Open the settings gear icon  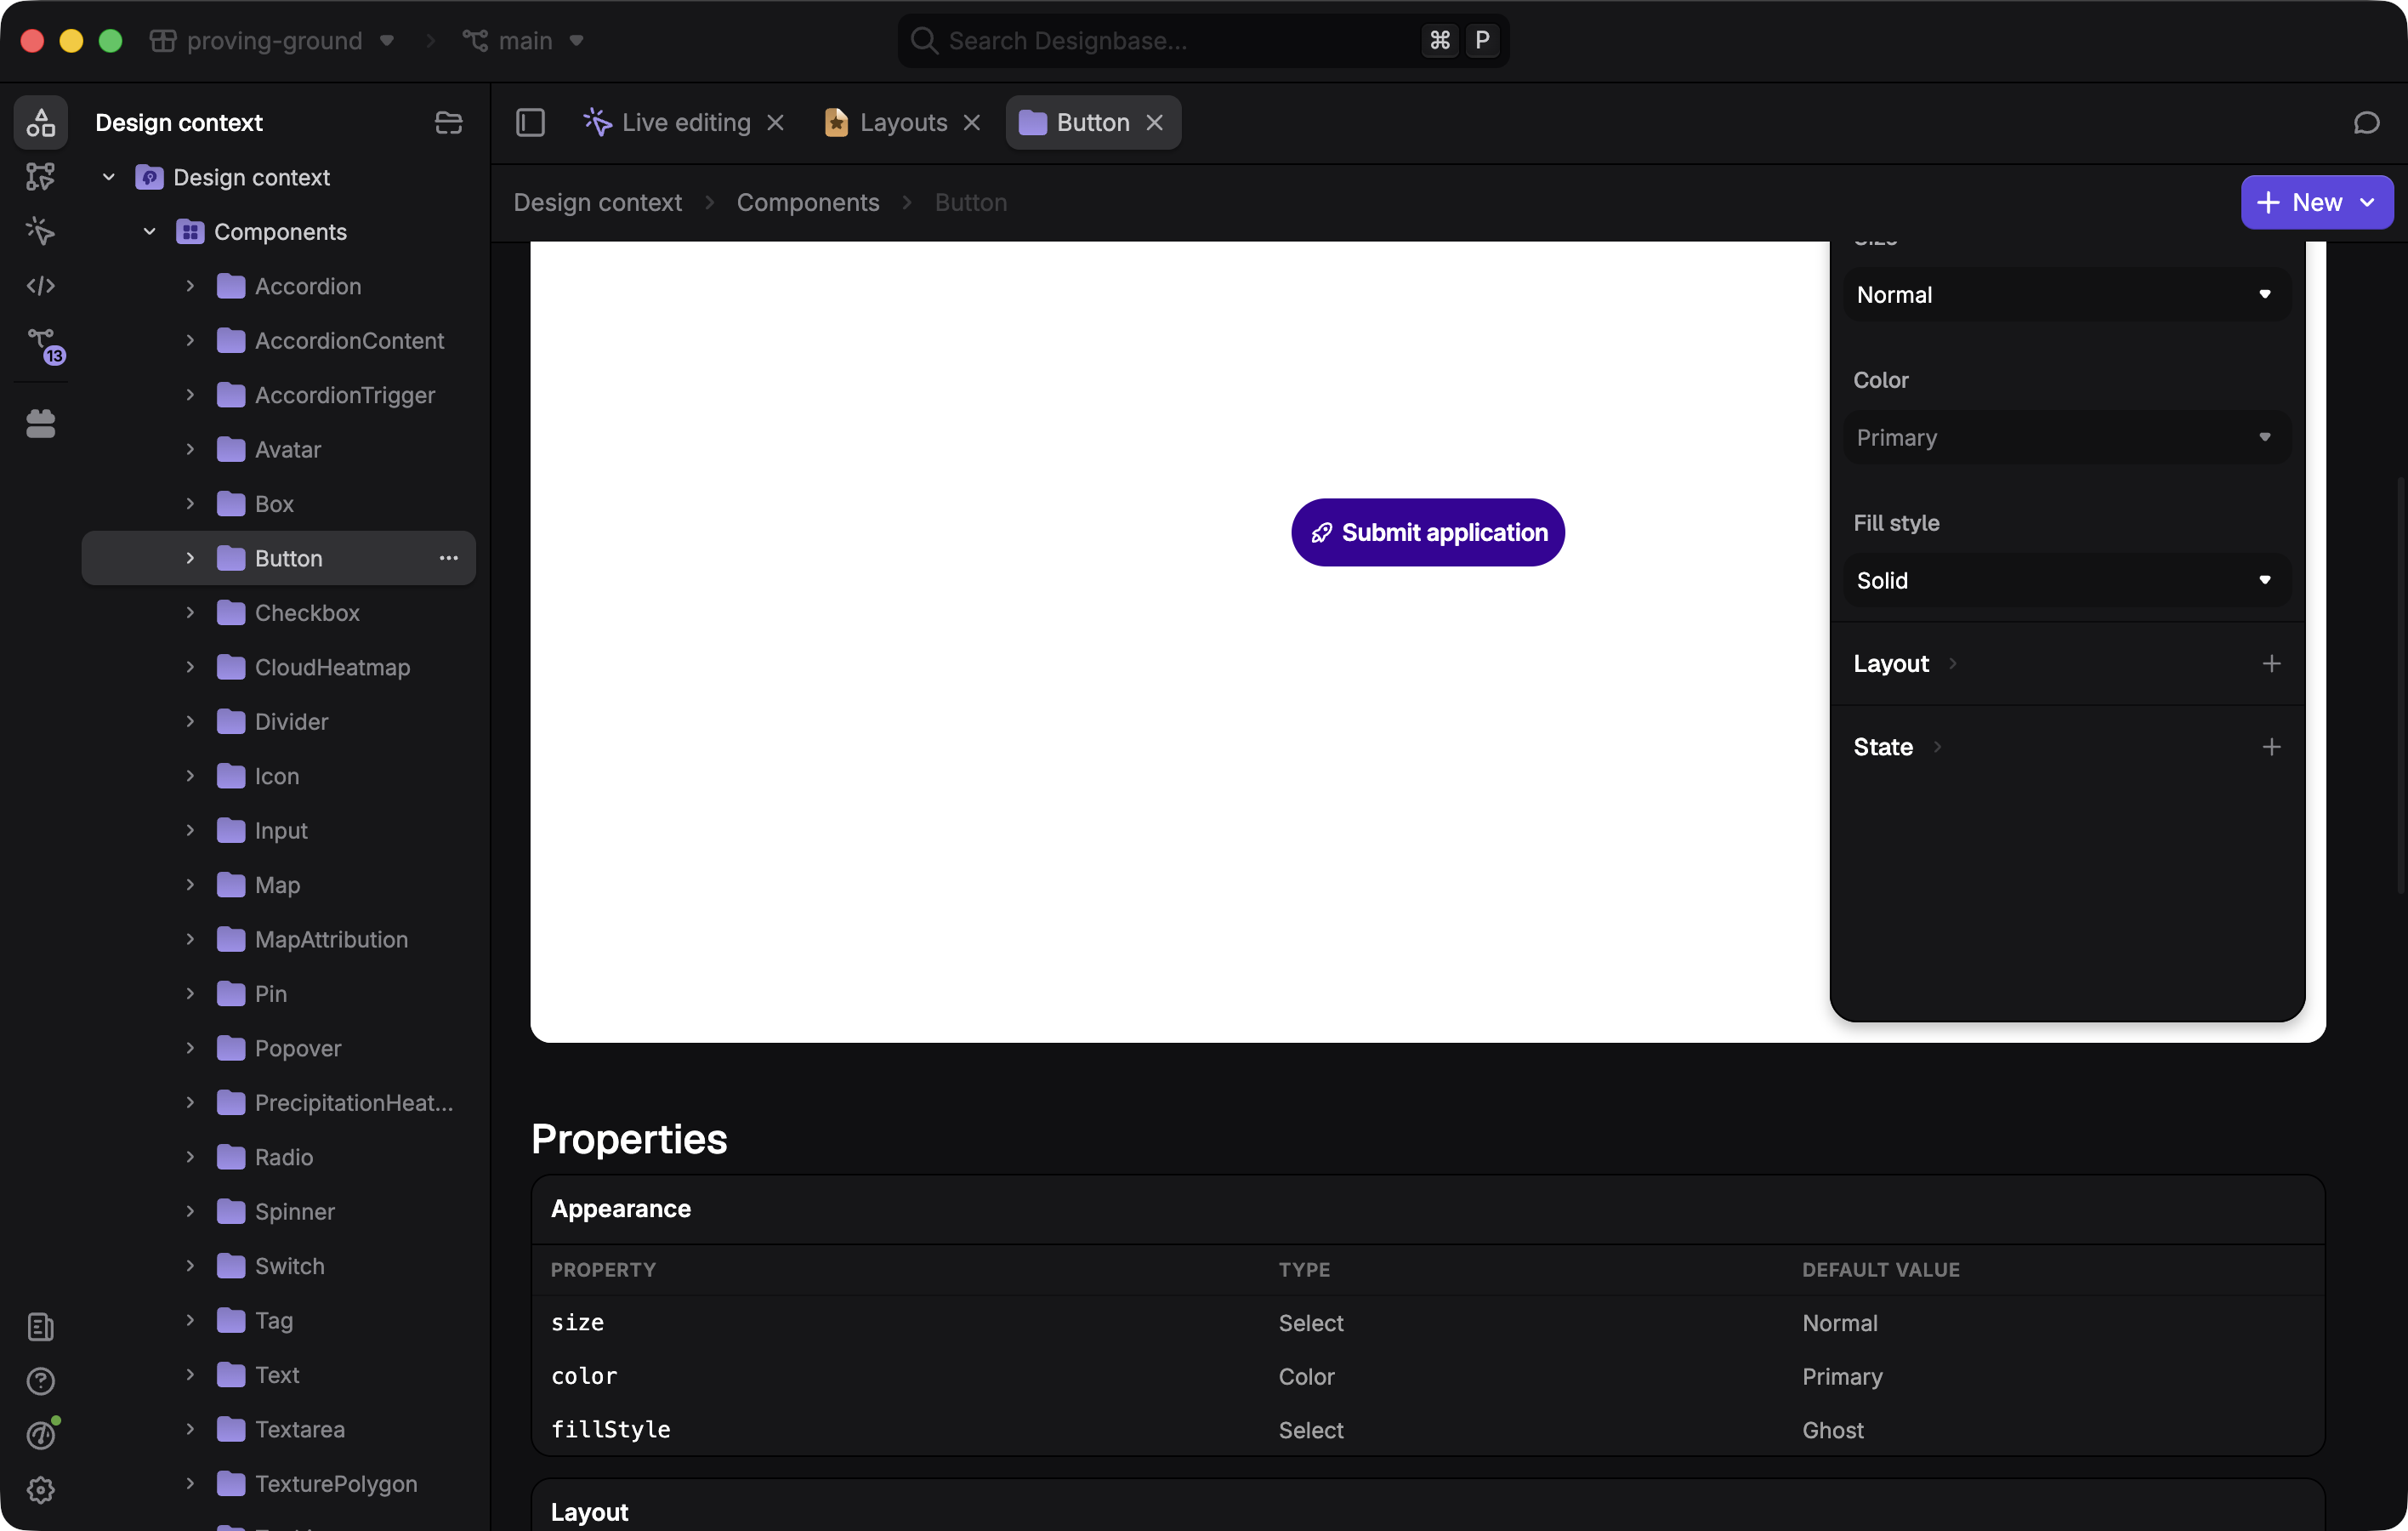(41, 1490)
